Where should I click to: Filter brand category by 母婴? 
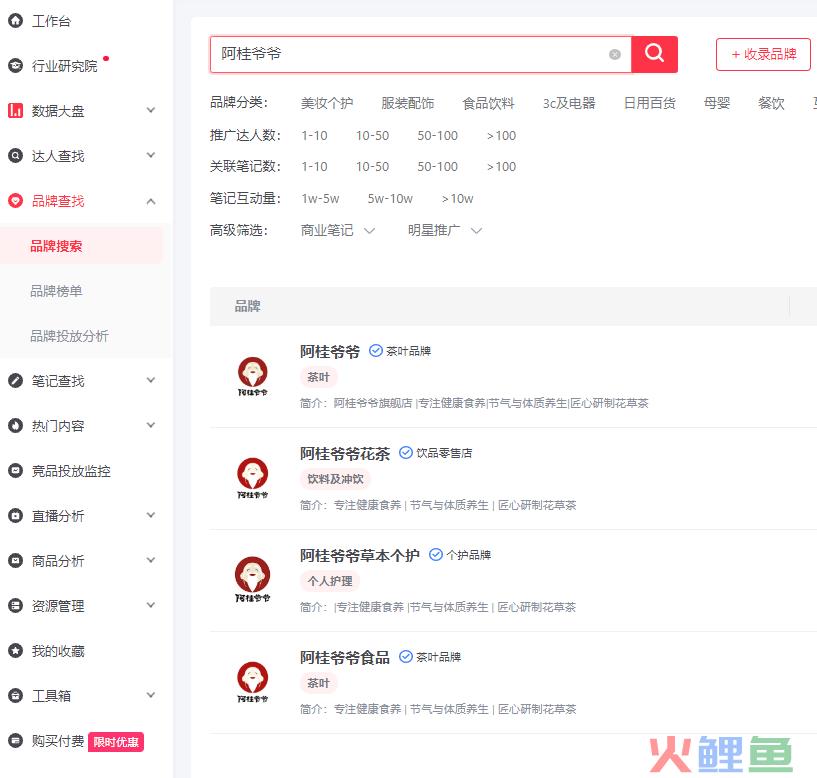[717, 103]
